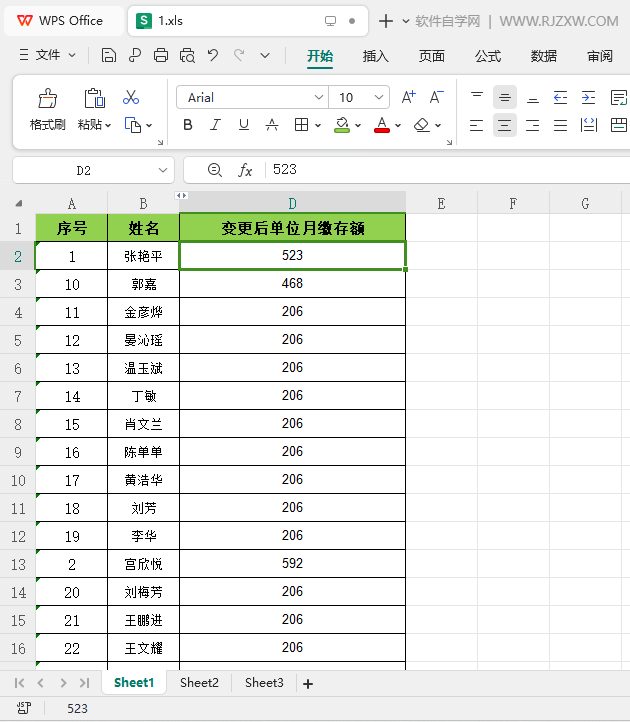Click the Borders grid icon
Viewport: 630px width, 722px height.
point(301,125)
